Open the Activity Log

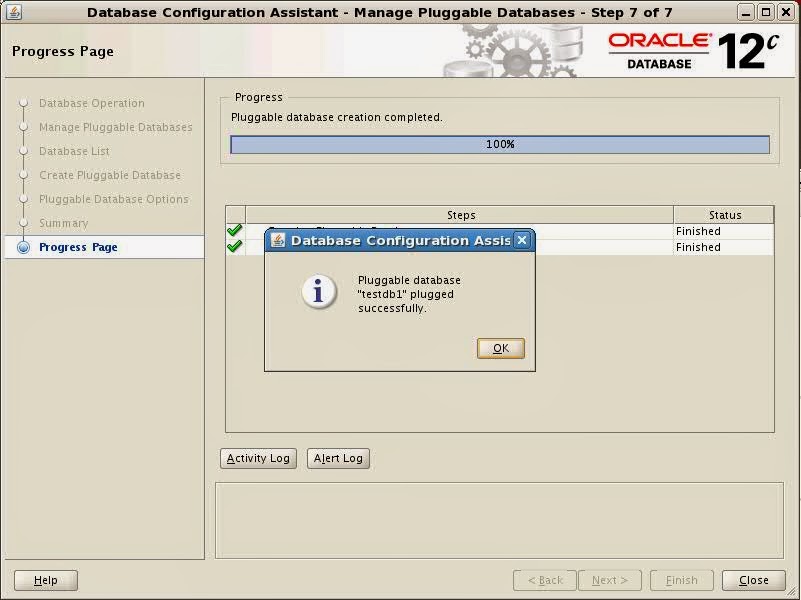tap(258, 458)
